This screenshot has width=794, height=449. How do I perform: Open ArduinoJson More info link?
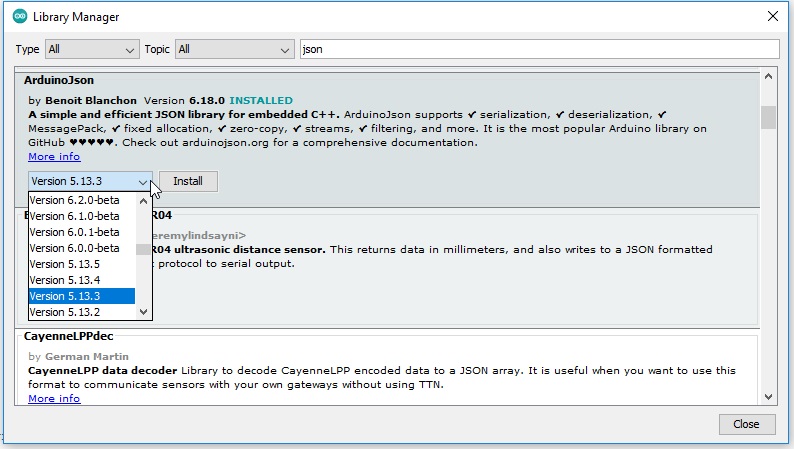point(54,156)
